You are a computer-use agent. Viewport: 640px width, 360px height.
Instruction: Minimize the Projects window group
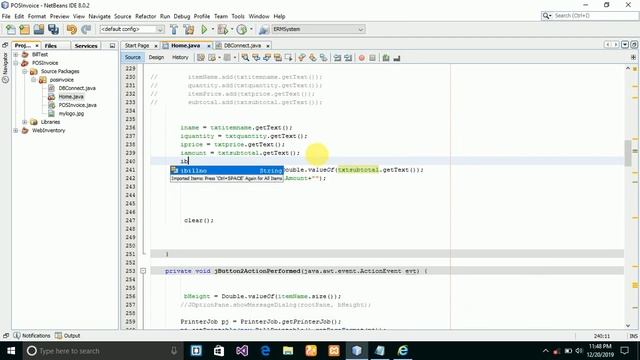[112, 46]
